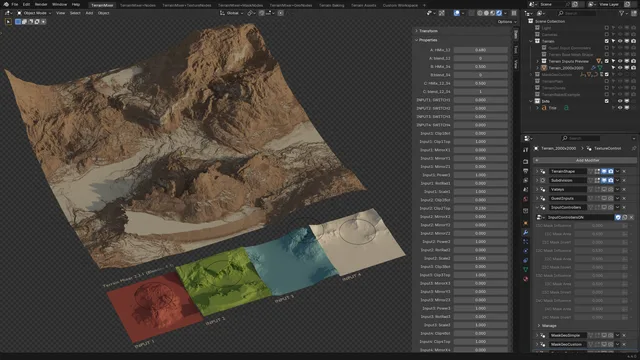The height and width of the screenshot is (360, 640).
Task: Adjust the A: HMix_12 value slider
Action: tap(480, 50)
